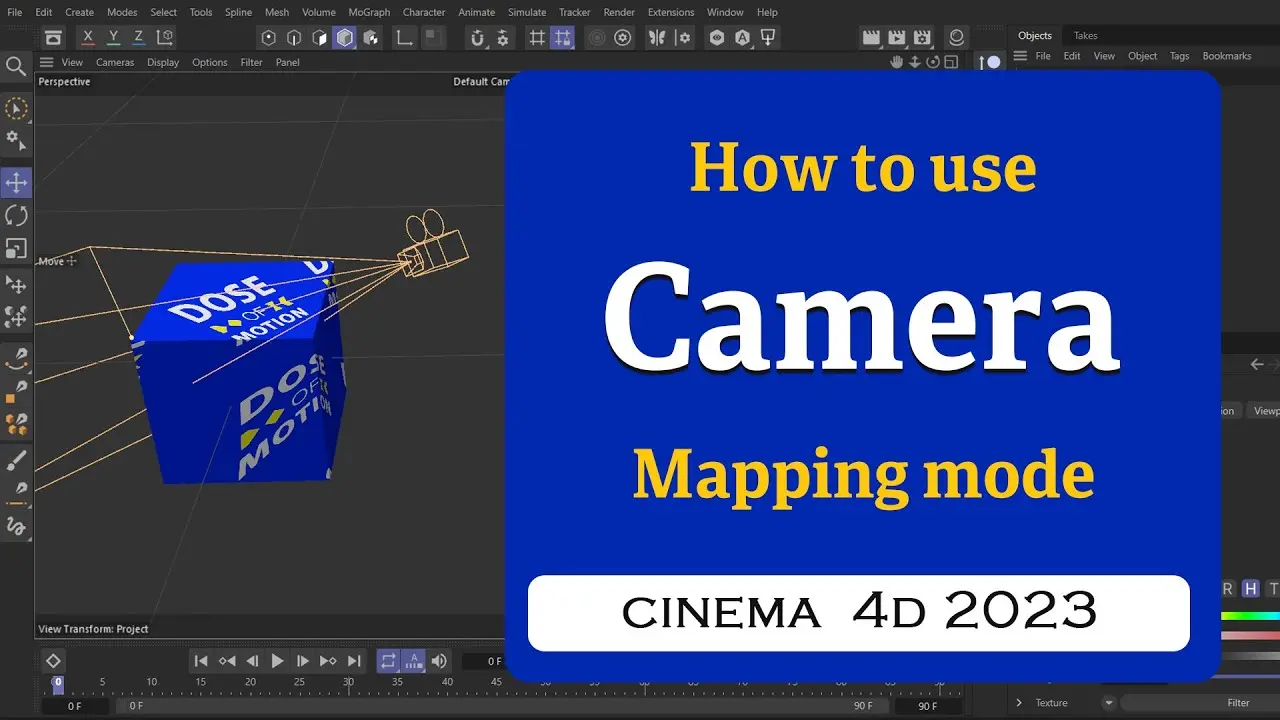Toggle the highlighted workplane grid snap
This screenshot has height=720, width=1280.
(x=563, y=38)
